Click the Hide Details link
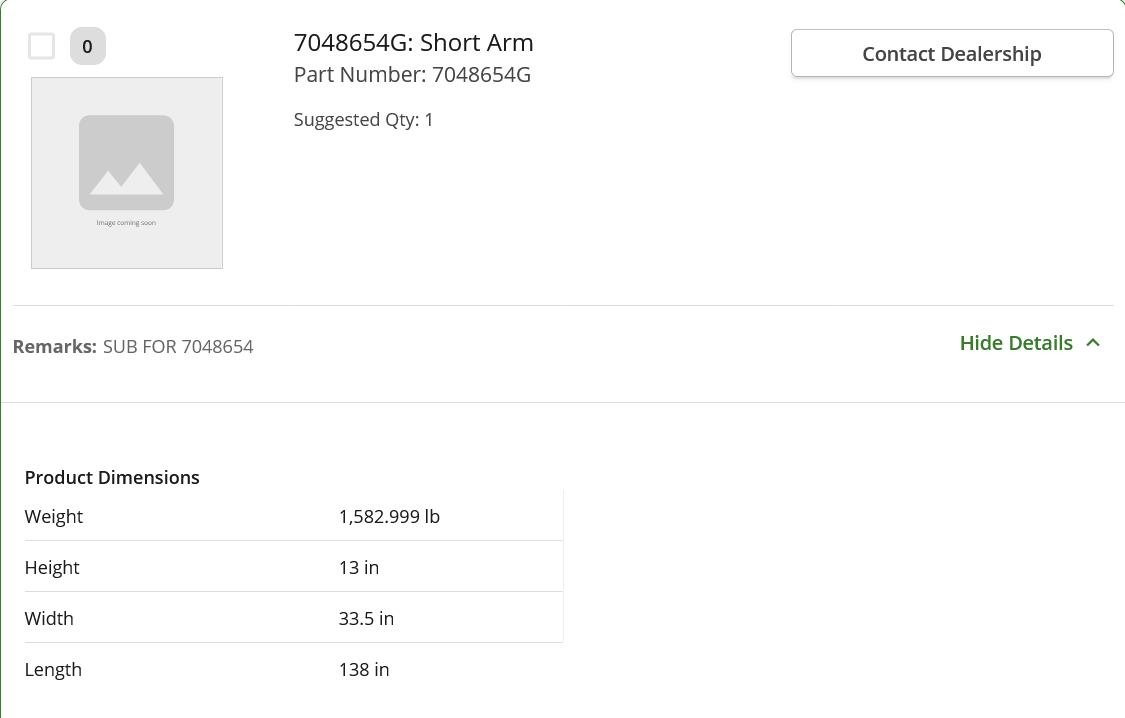Screen dimensions: 1125x718 (x=1015, y=343)
